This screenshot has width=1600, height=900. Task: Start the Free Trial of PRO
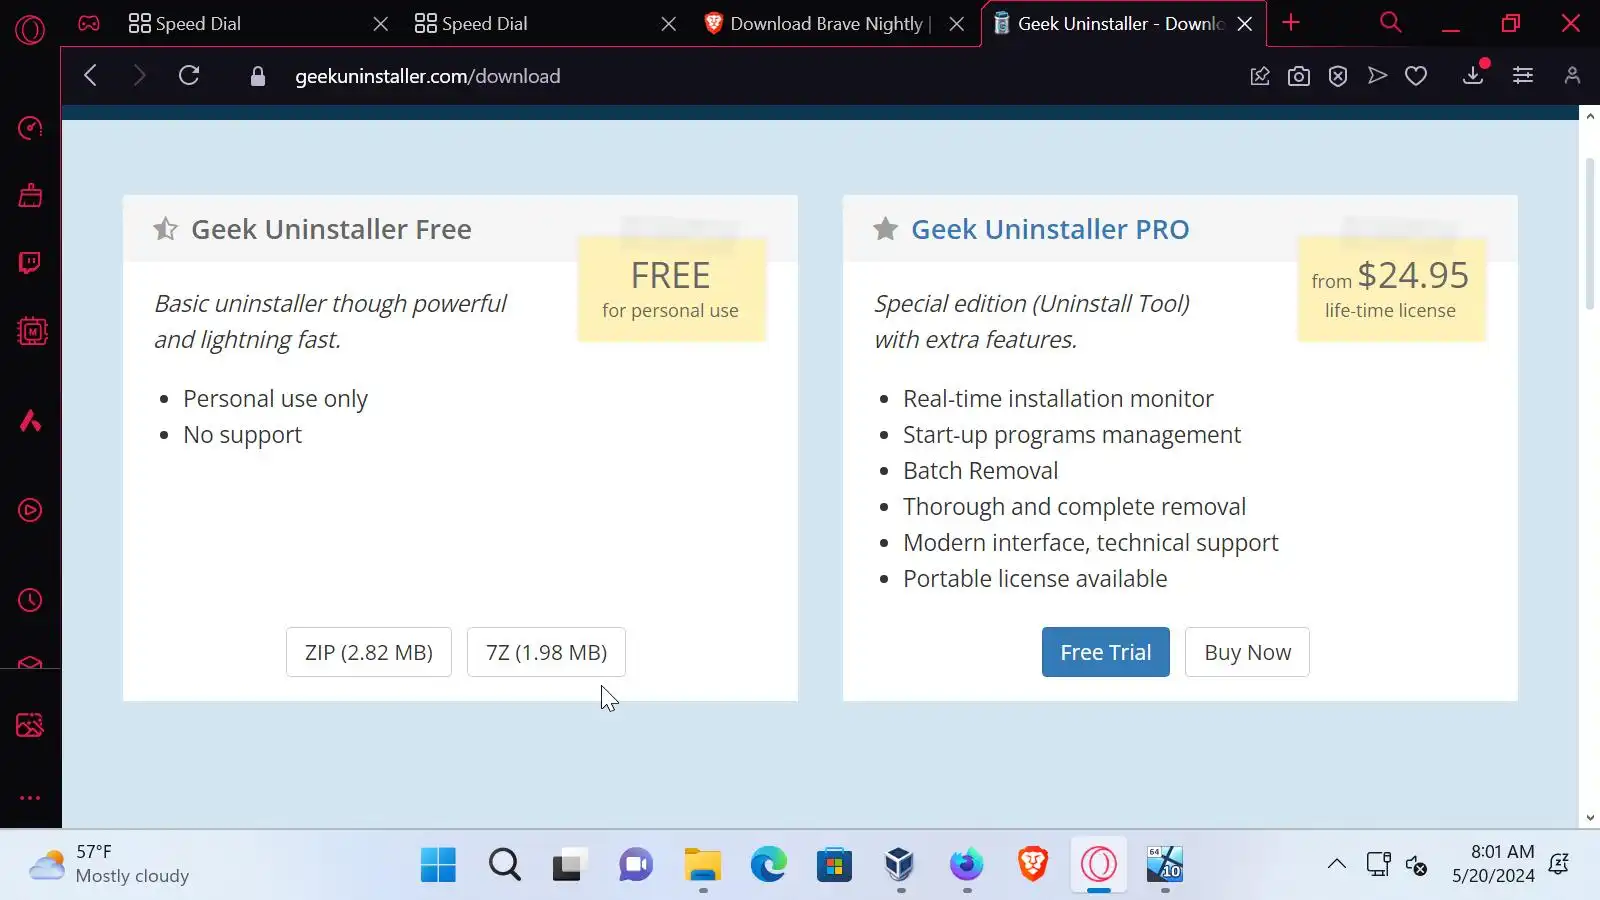tap(1105, 652)
